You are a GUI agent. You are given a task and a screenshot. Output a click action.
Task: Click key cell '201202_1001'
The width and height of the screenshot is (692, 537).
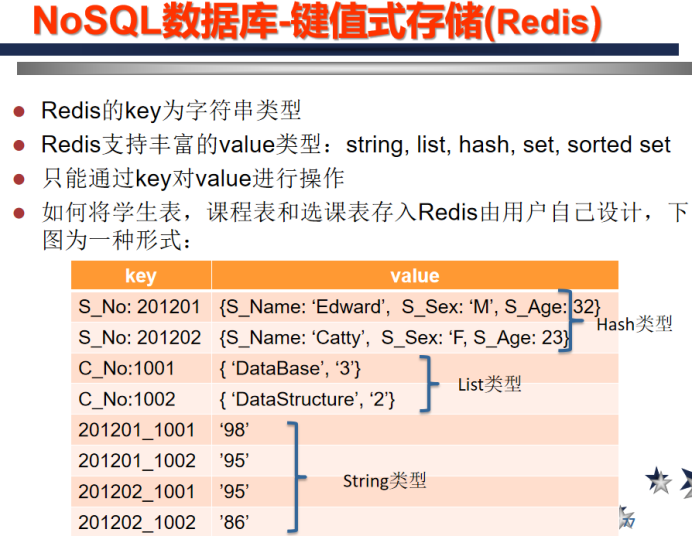pyautogui.click(x=141, y=492)
